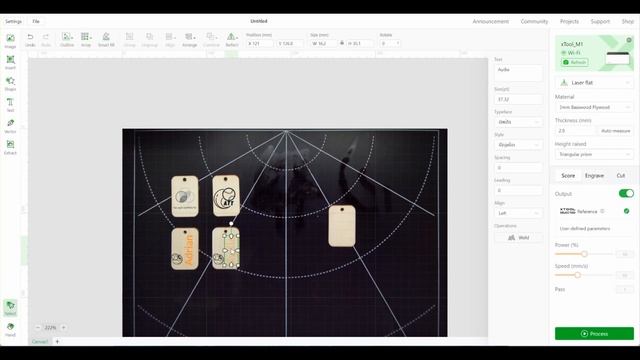Click the Speed (mm/s) slider handle
640x360 pixels.
578,275
